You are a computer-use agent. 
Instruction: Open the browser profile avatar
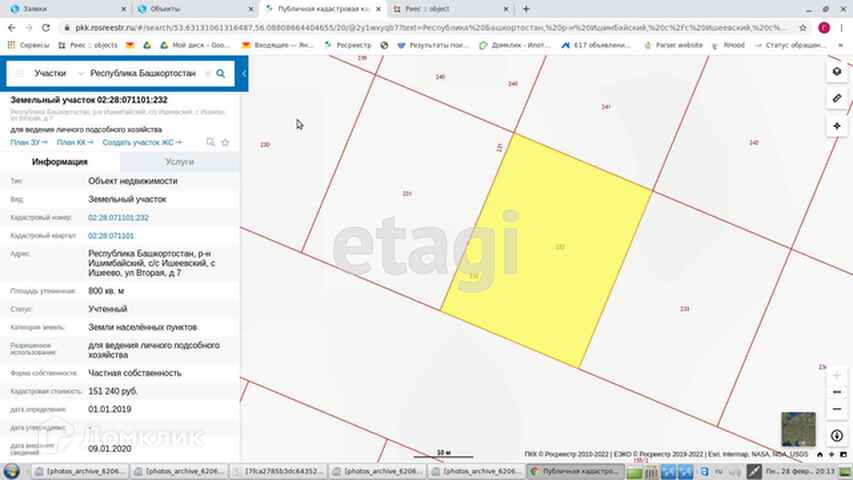824,28
